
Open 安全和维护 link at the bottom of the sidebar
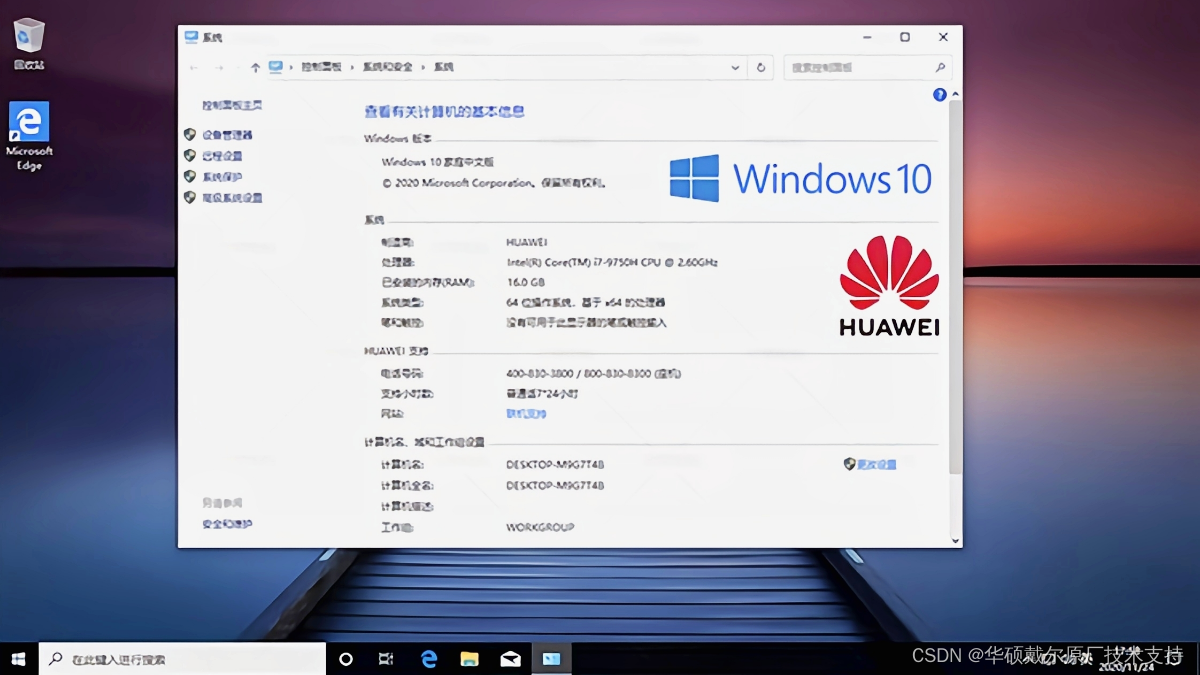click(x=227, y=524)
